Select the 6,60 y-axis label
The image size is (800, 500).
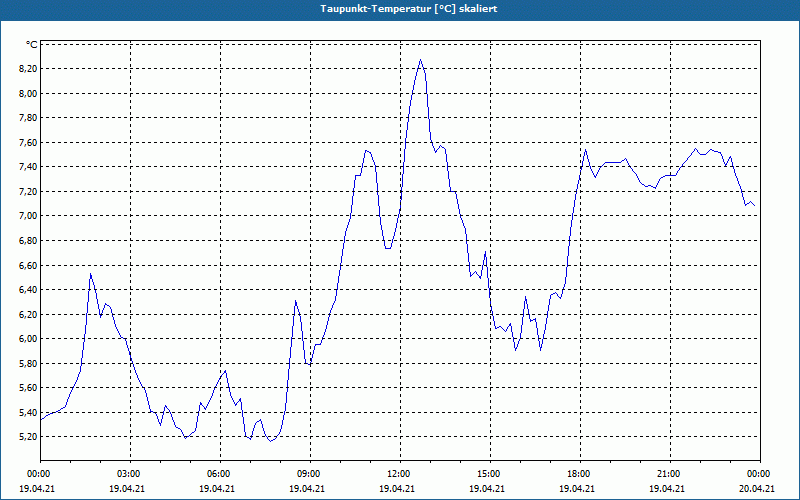point(28,265)
